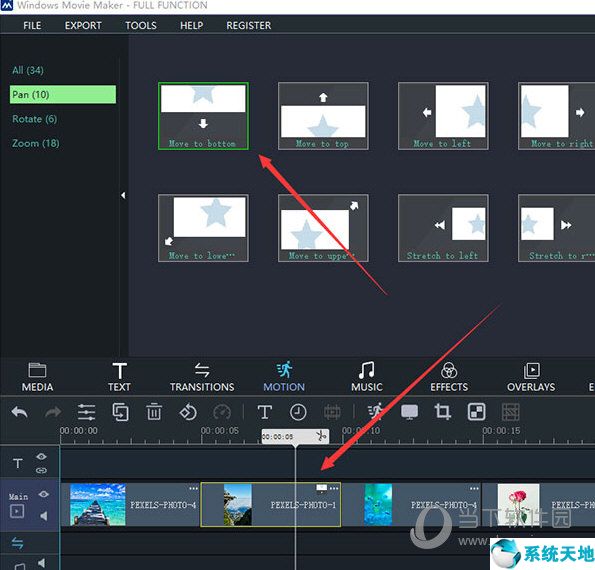
Task: Click the running figure motion toolbar icon
Action: pyautogui.click(x=376, y=412)
